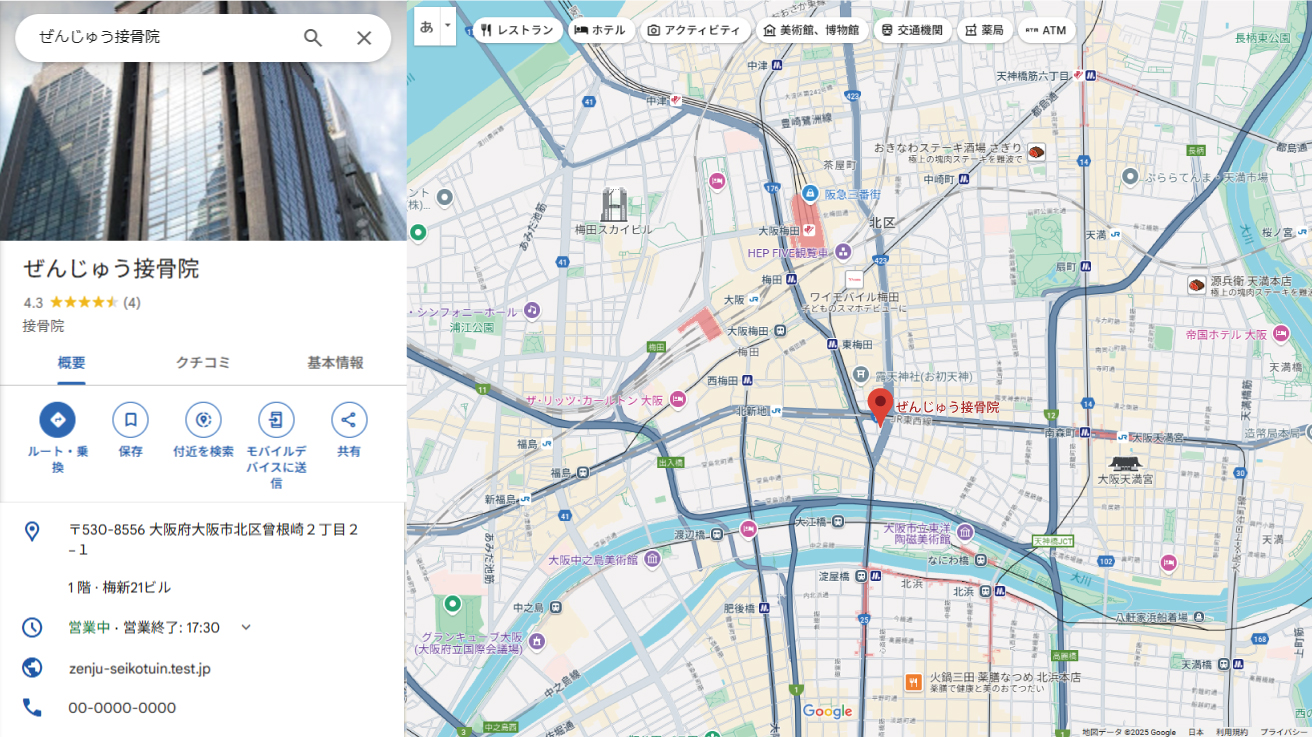This screenshot has width=1312, height=737.
Task: Click the search magnifier icon
Action: point(313,38)
